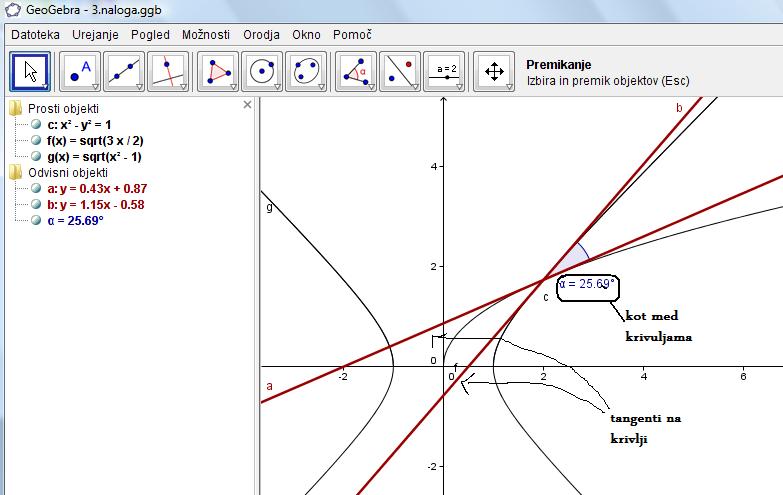This screenshot has width=783, height=495.
Task: Select the Line through Two Points tool
Action: click(x=124, y=72)
